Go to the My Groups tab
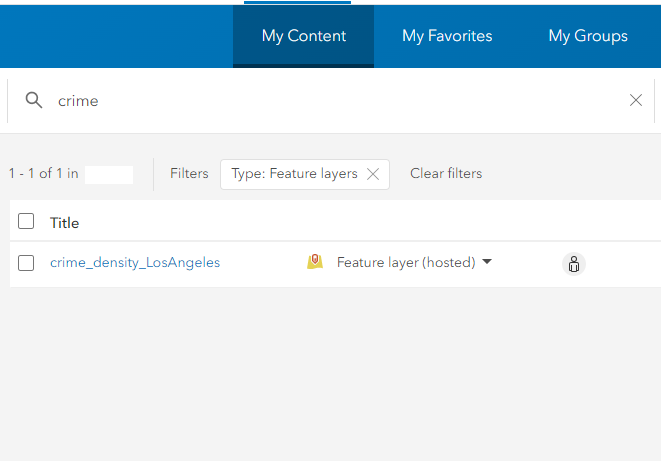Image resolution: width=661 pixels, height=461 pixels. pyautogui.click(x=588, y=36)
